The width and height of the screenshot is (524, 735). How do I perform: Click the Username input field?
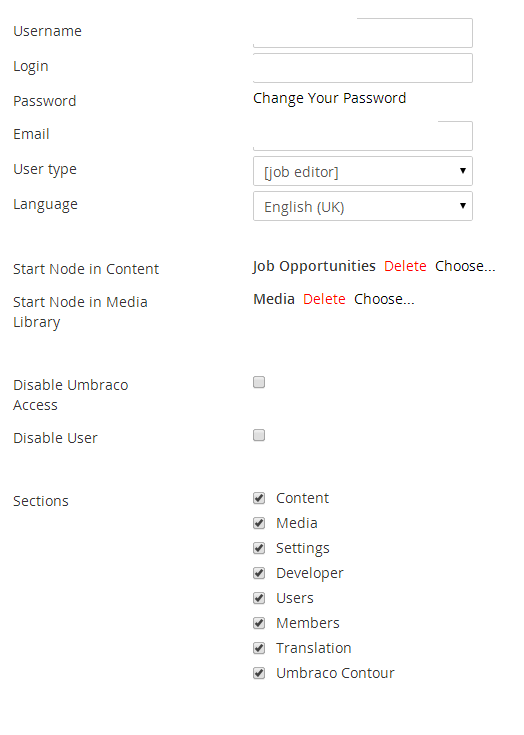[363, 33]
